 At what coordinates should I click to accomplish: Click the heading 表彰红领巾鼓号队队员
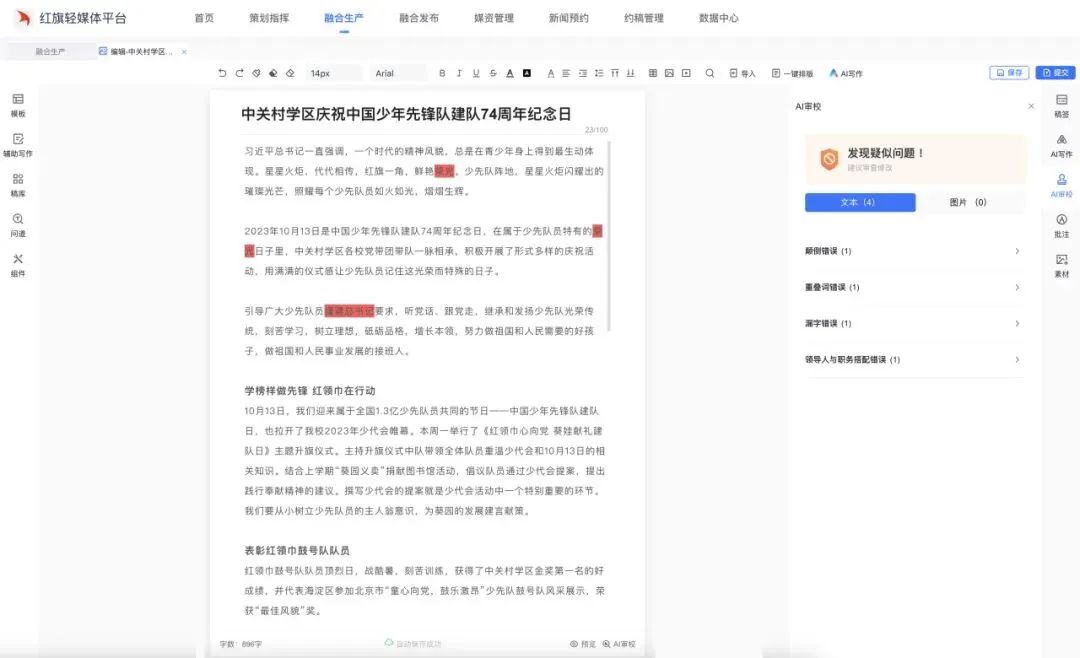coord(297,551)
